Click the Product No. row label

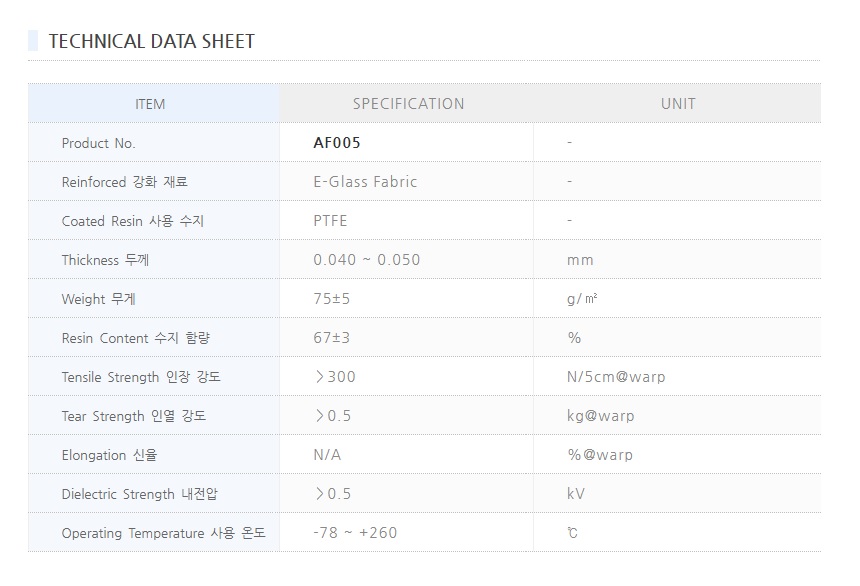click(98, 143)
